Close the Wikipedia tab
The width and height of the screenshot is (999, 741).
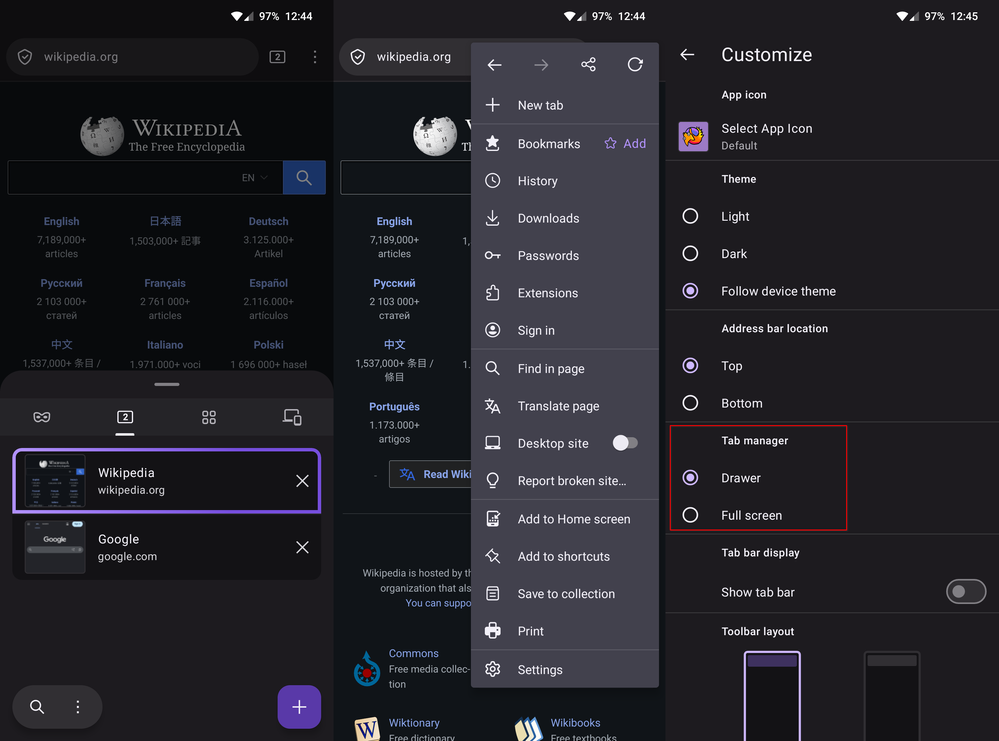(302, 481)
